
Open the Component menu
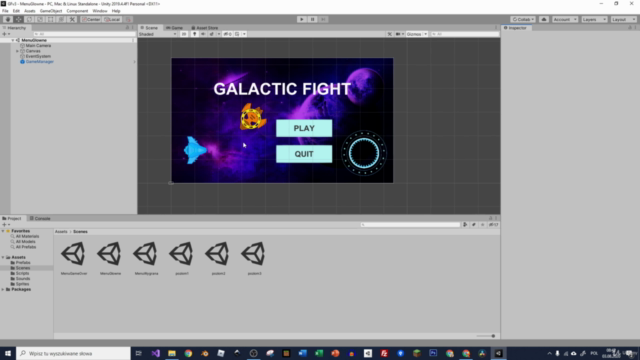[x=77, y=11]
